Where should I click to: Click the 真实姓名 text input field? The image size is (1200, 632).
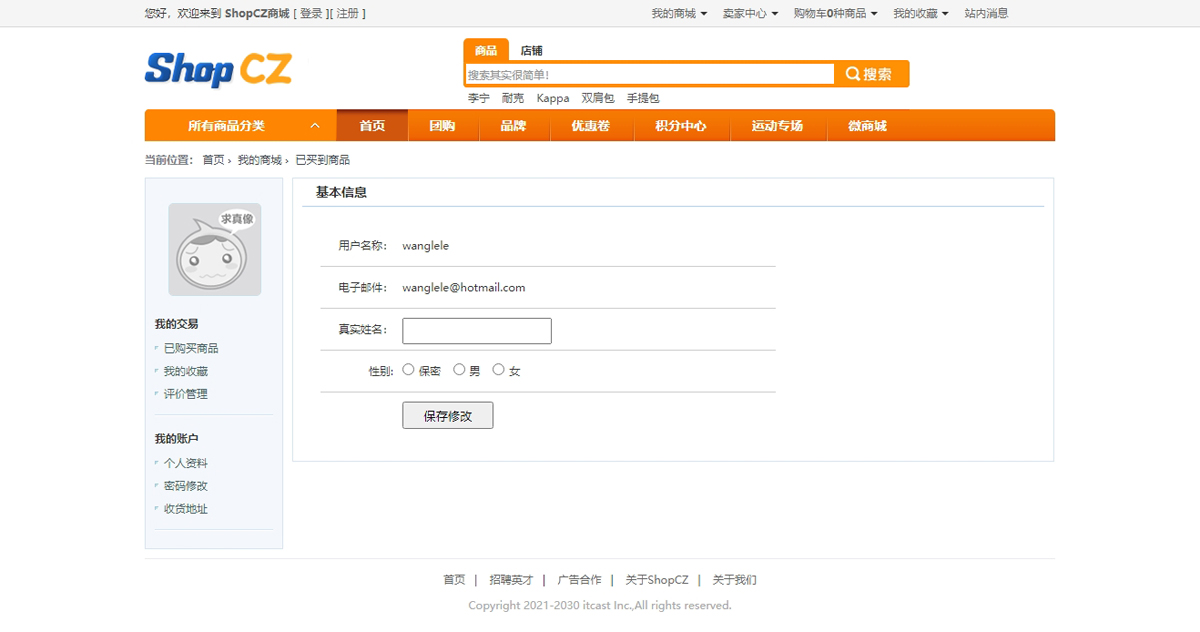[x=477, y=331]
